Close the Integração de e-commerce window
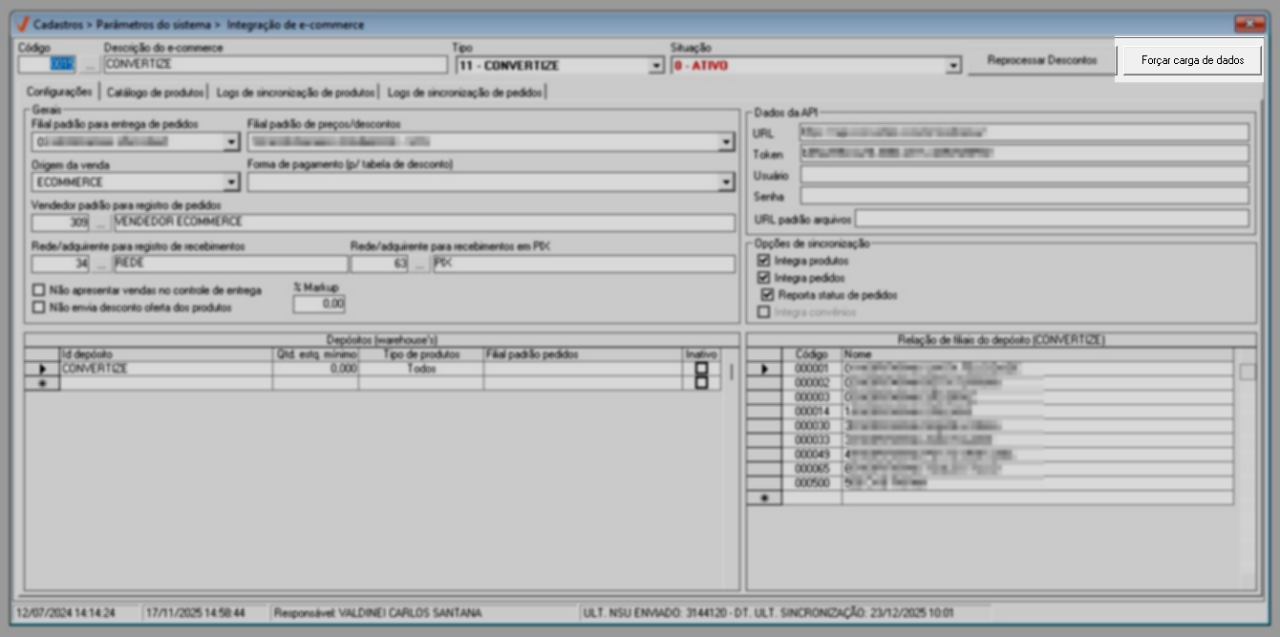Image resolution: width=1280 pixels, height=637 pixels. 1248,23
